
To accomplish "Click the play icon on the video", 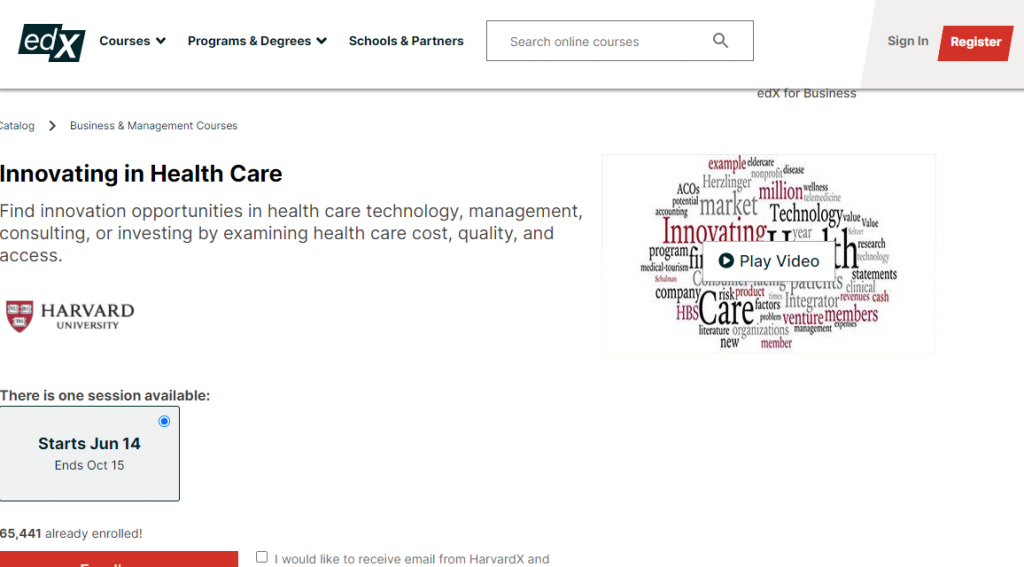I will pyautogui.click(x=726, y=261).
